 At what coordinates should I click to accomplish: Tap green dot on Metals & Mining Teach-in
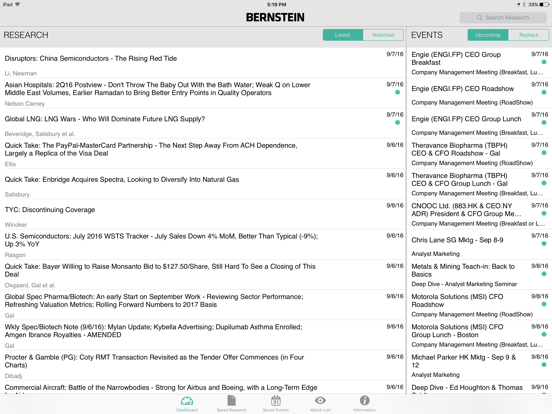click(544, 274)
